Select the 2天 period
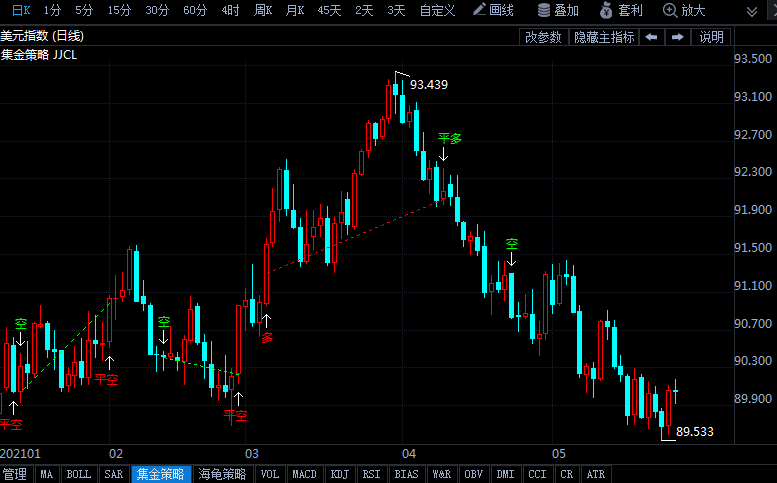 point(364,10)
